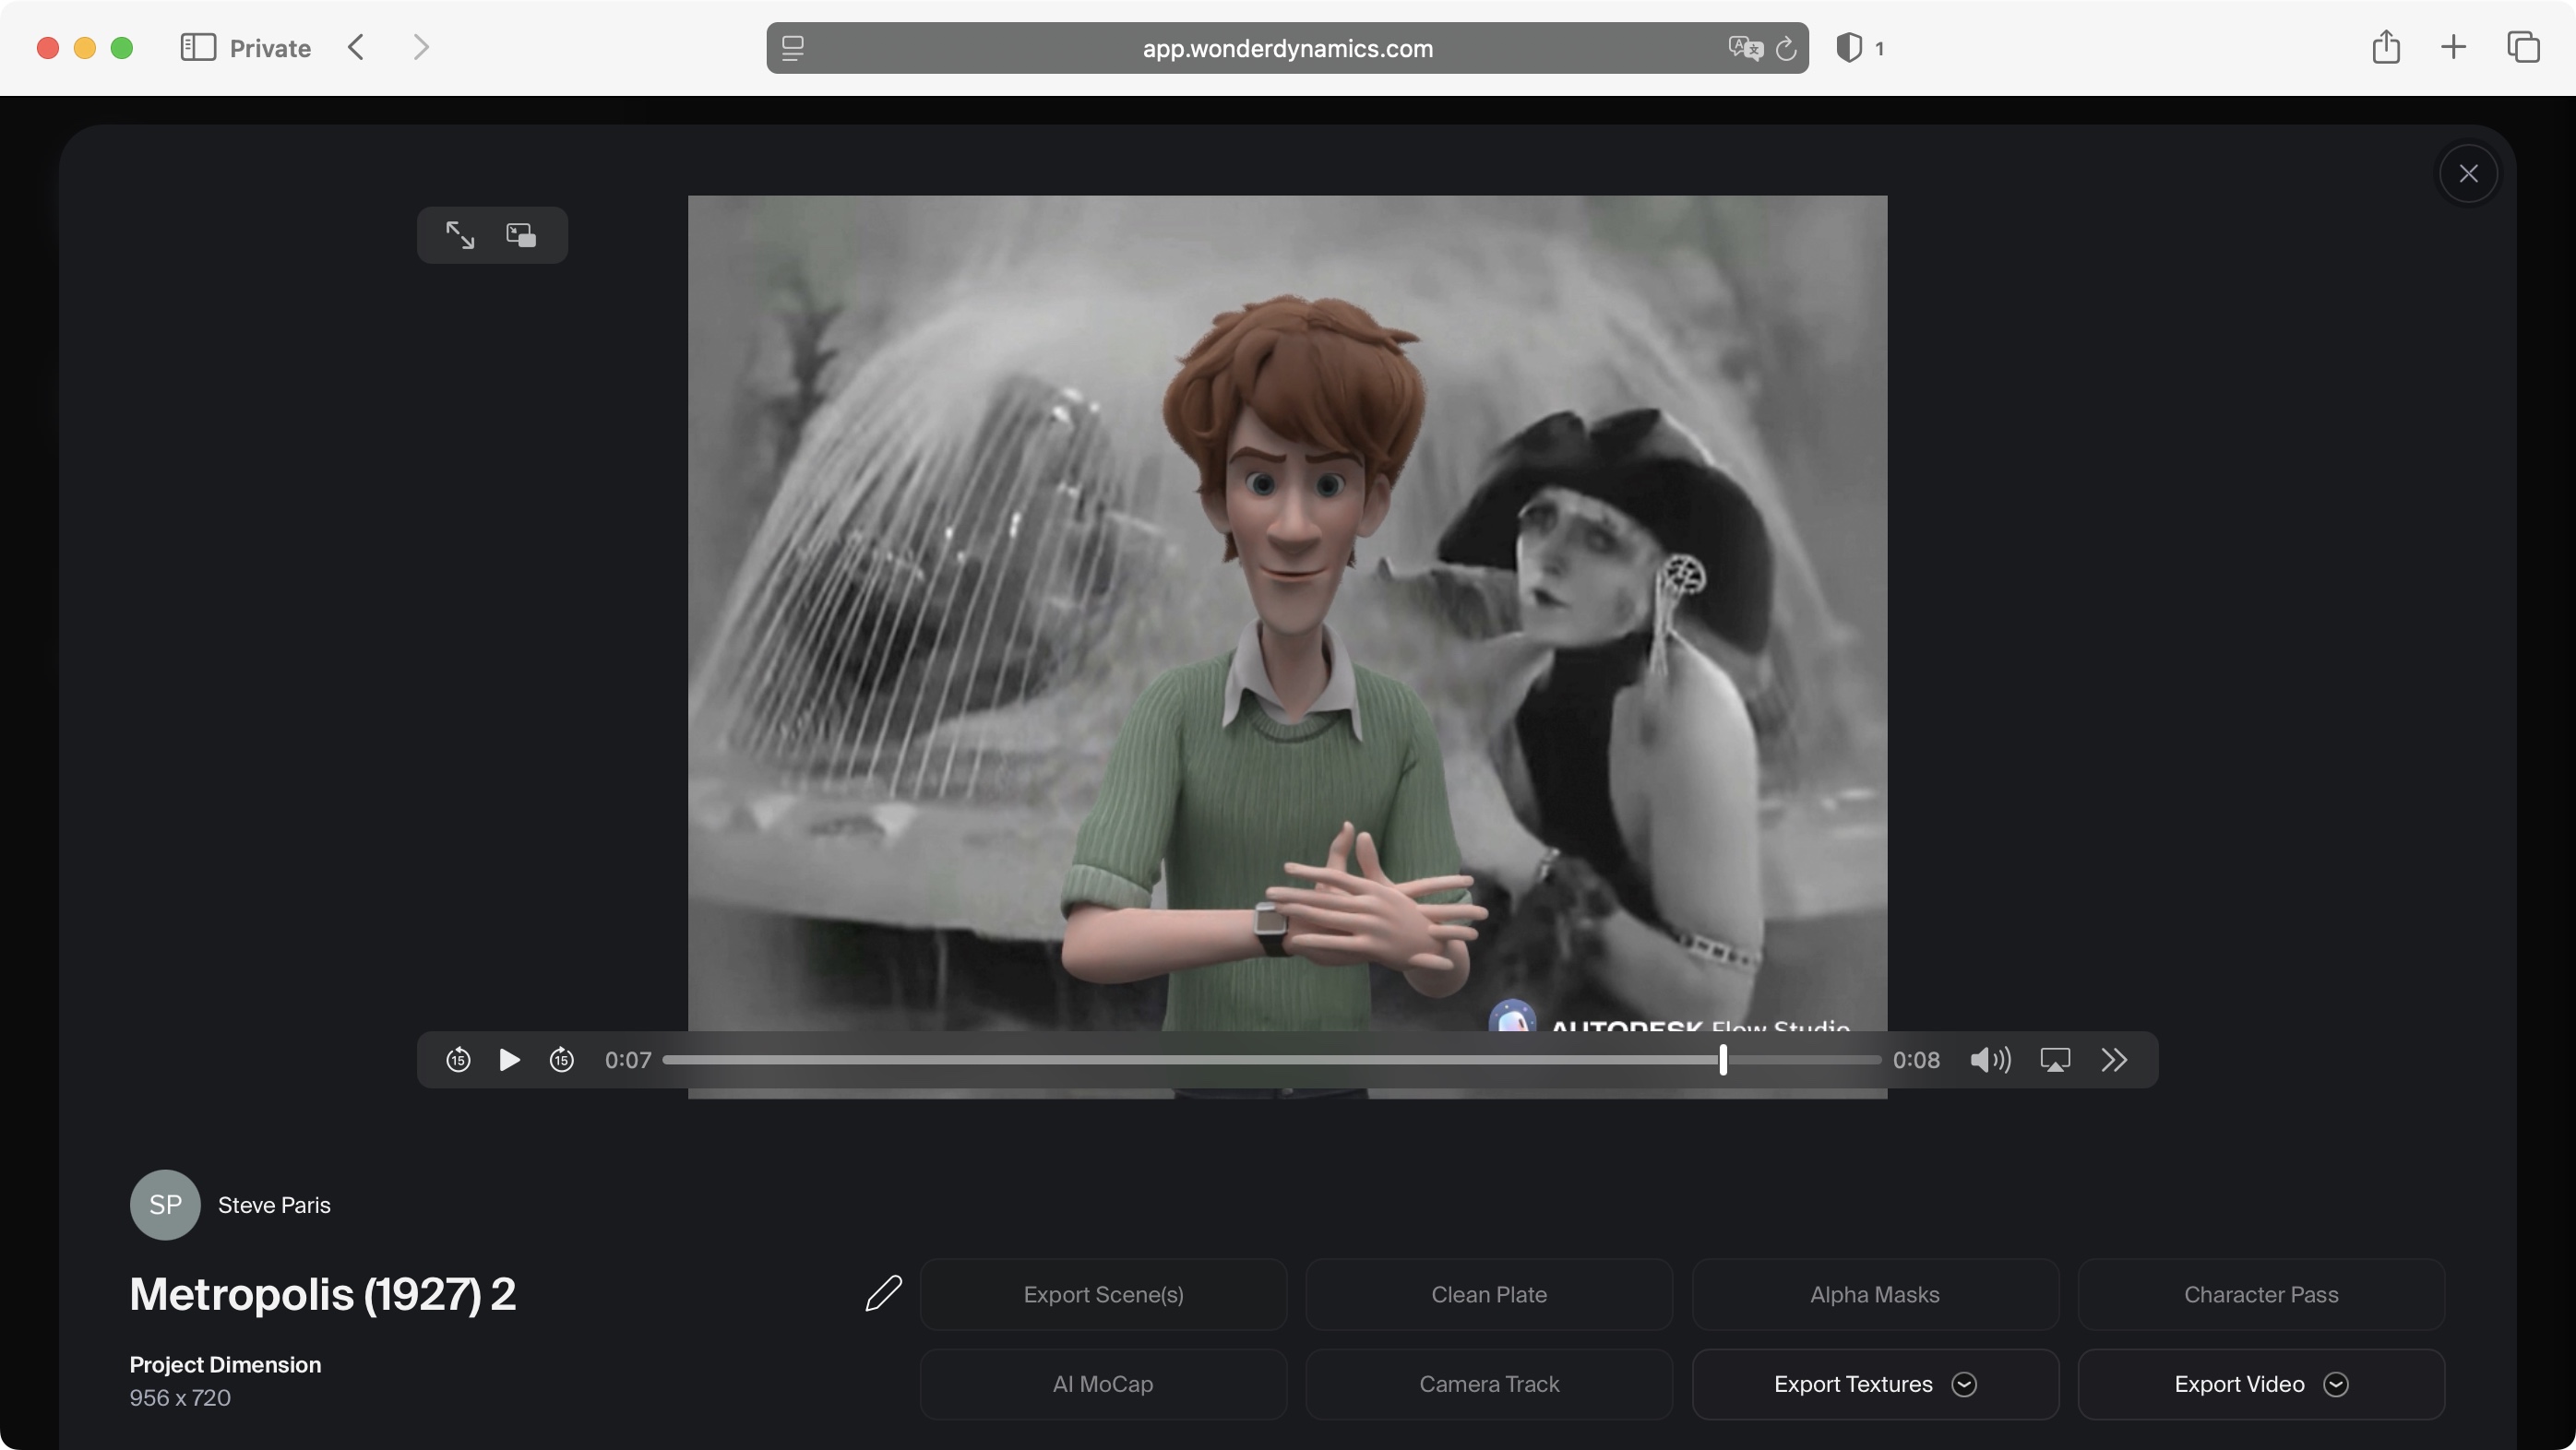
Task: Skip forward 15 seconds in the video
Action: pyautogui.click(x=562, y=1060)
